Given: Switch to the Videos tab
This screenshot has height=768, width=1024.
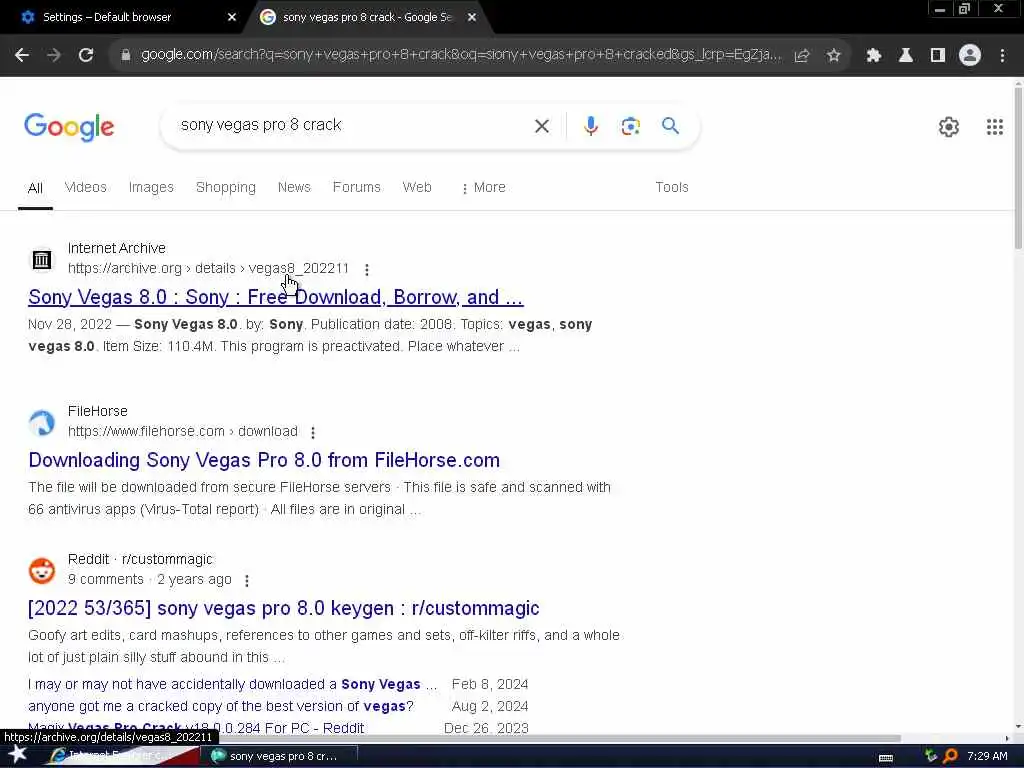Looking at the screenshot, I should (86, 187).
